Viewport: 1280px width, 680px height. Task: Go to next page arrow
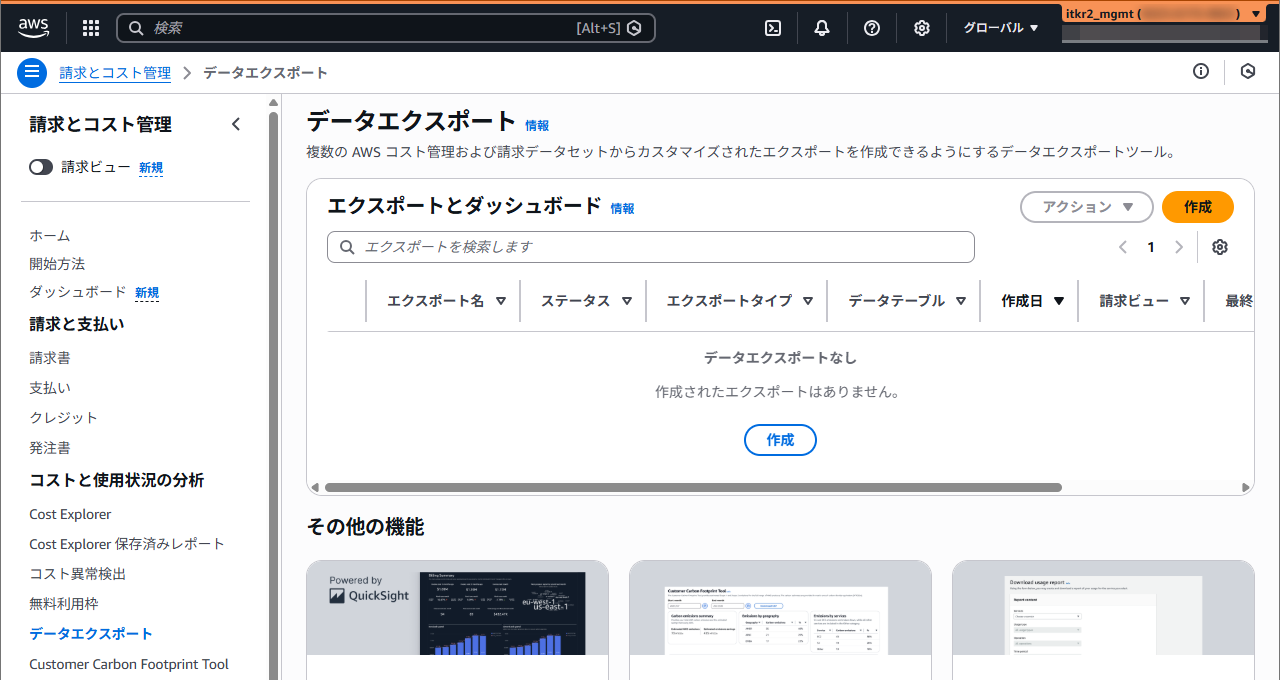[1179, 247]
